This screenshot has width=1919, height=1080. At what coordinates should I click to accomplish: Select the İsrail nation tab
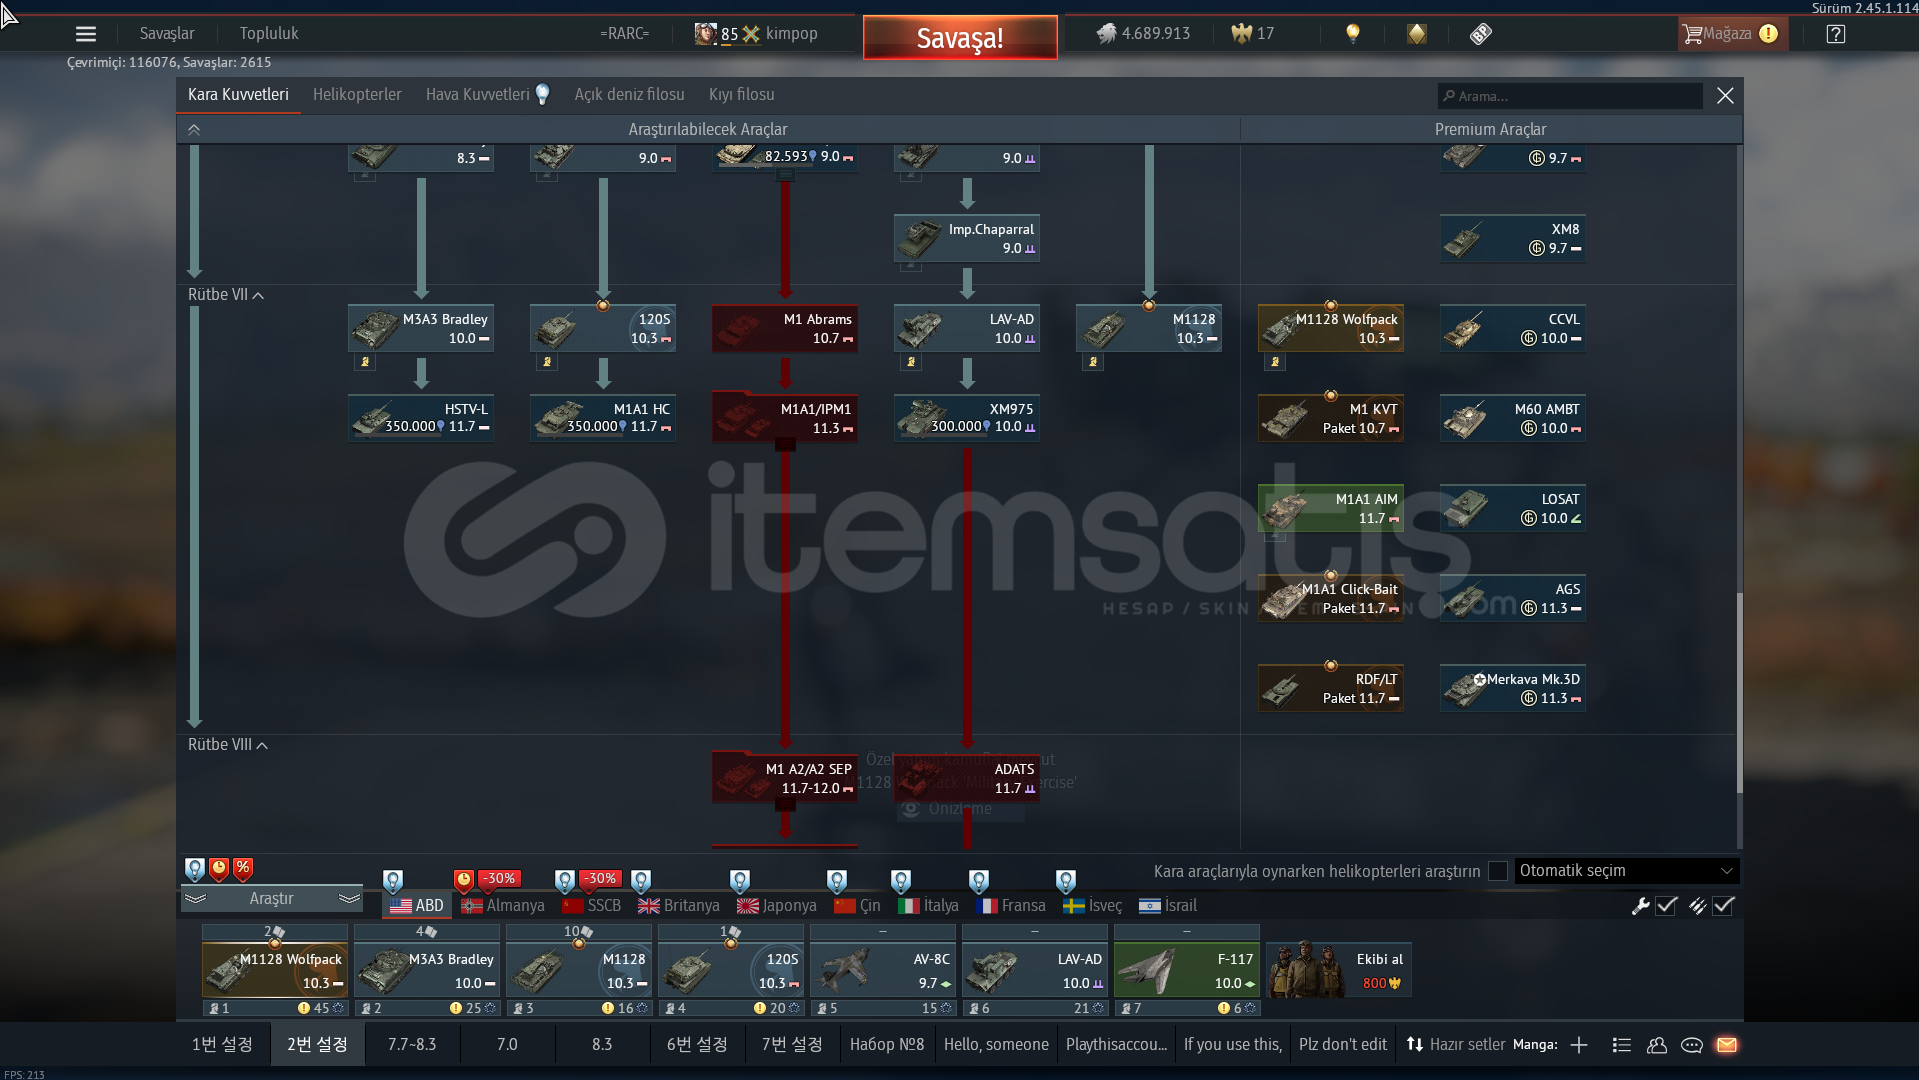pyautogui.click(x=1168, y=905)
